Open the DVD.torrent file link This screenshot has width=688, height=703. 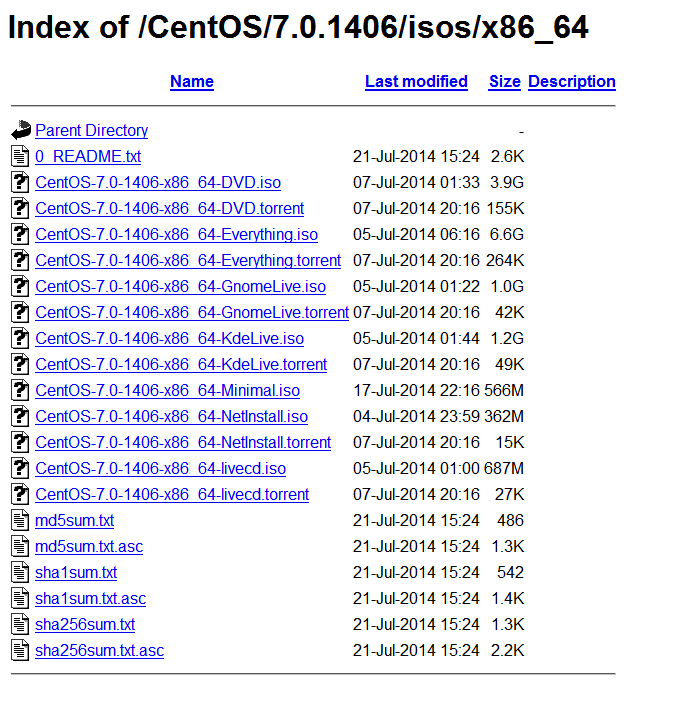pyautogui.click(x=169, y=208)
